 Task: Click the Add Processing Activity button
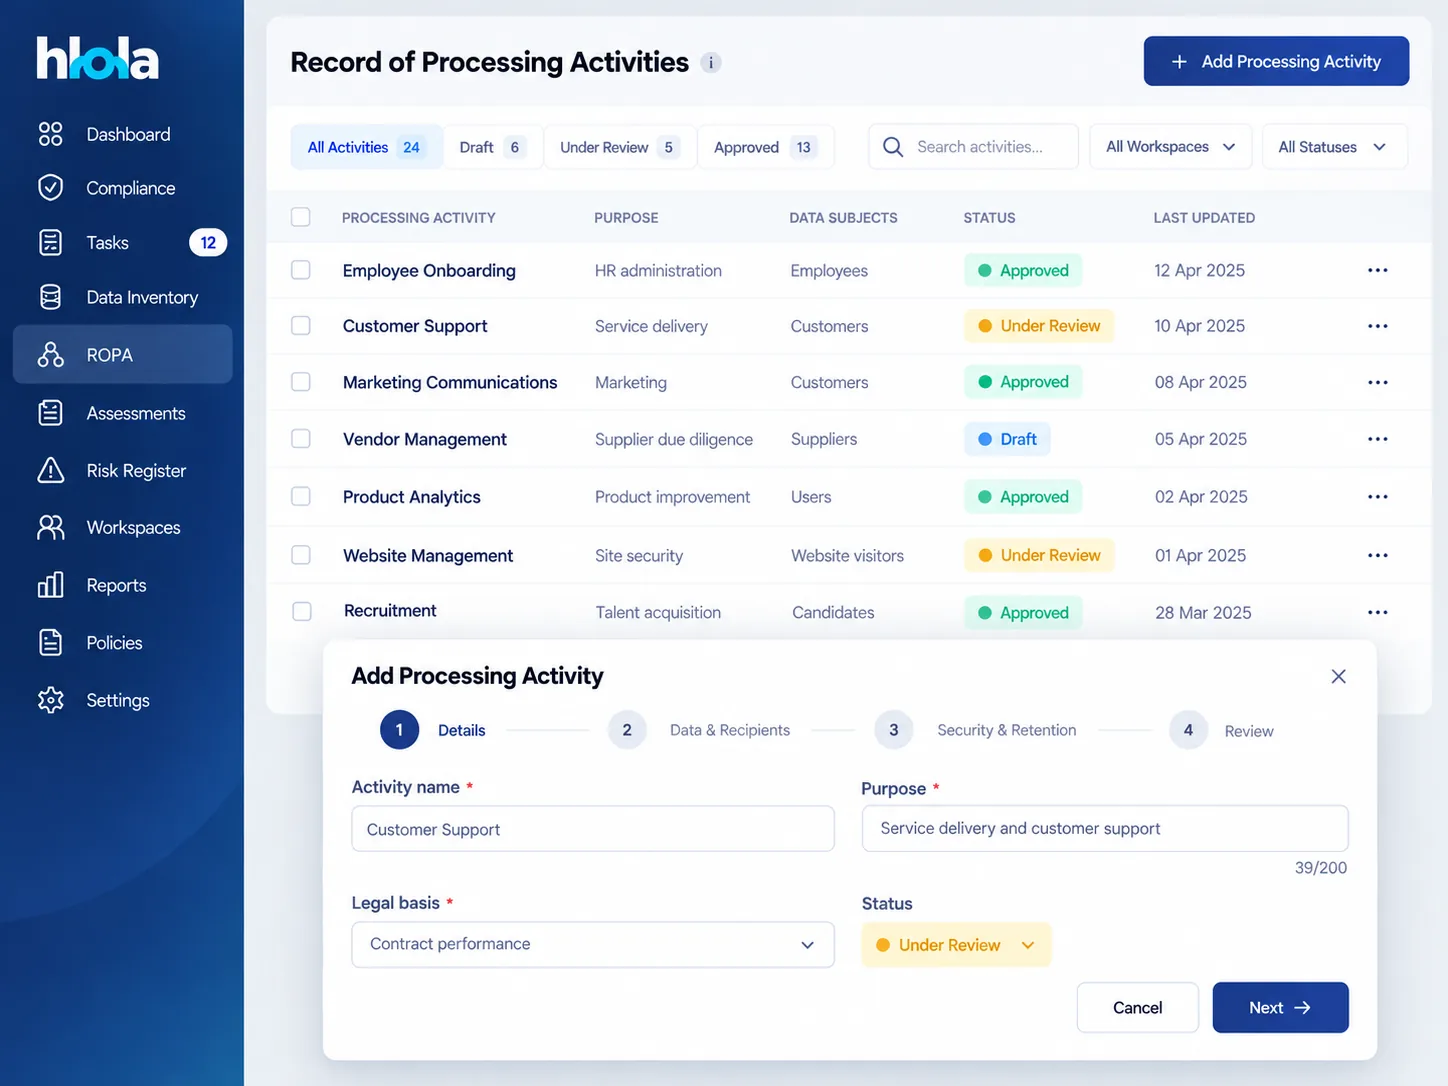coord(1276,61)
